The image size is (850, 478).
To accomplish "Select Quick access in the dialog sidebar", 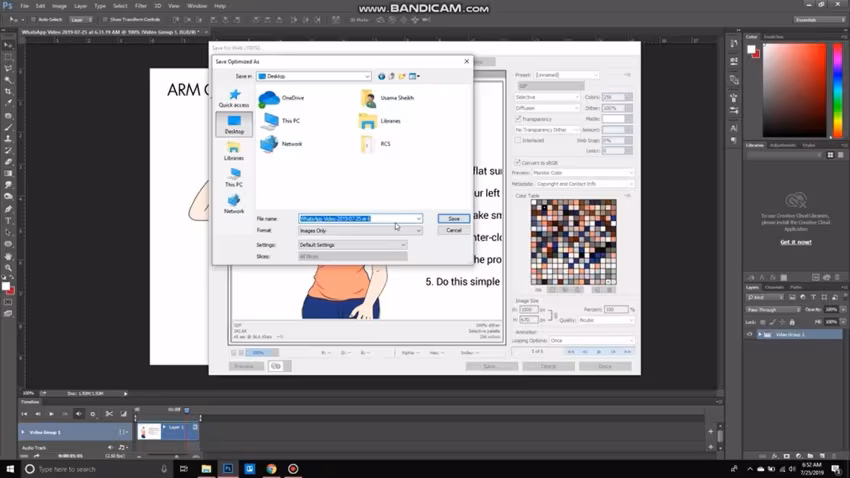I will pos(234,98).
